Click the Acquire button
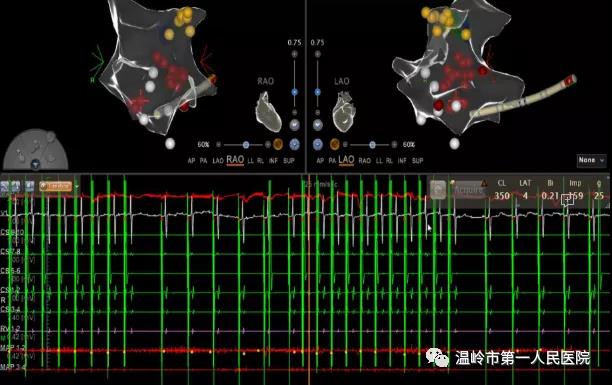This screenshot has width=612, height=385. [x=468, y=190]
